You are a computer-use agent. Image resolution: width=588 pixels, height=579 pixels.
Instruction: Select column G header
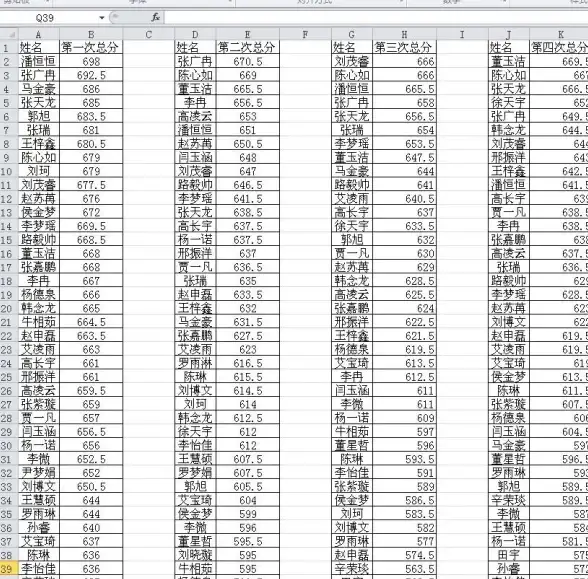point(352,34)
